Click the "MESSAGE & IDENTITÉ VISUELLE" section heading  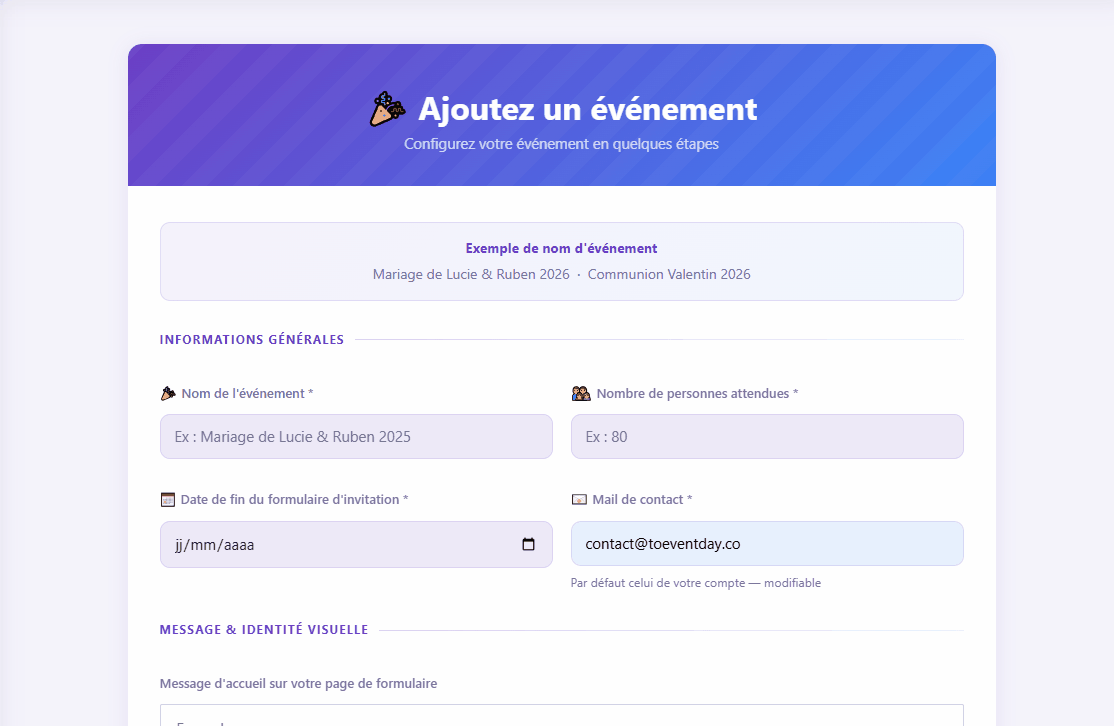(263, 629)
